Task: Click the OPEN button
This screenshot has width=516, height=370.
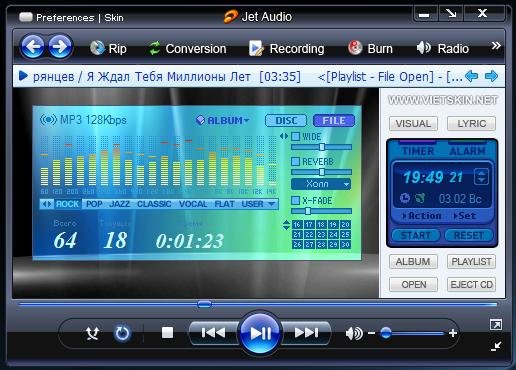Action: [413, 285]
